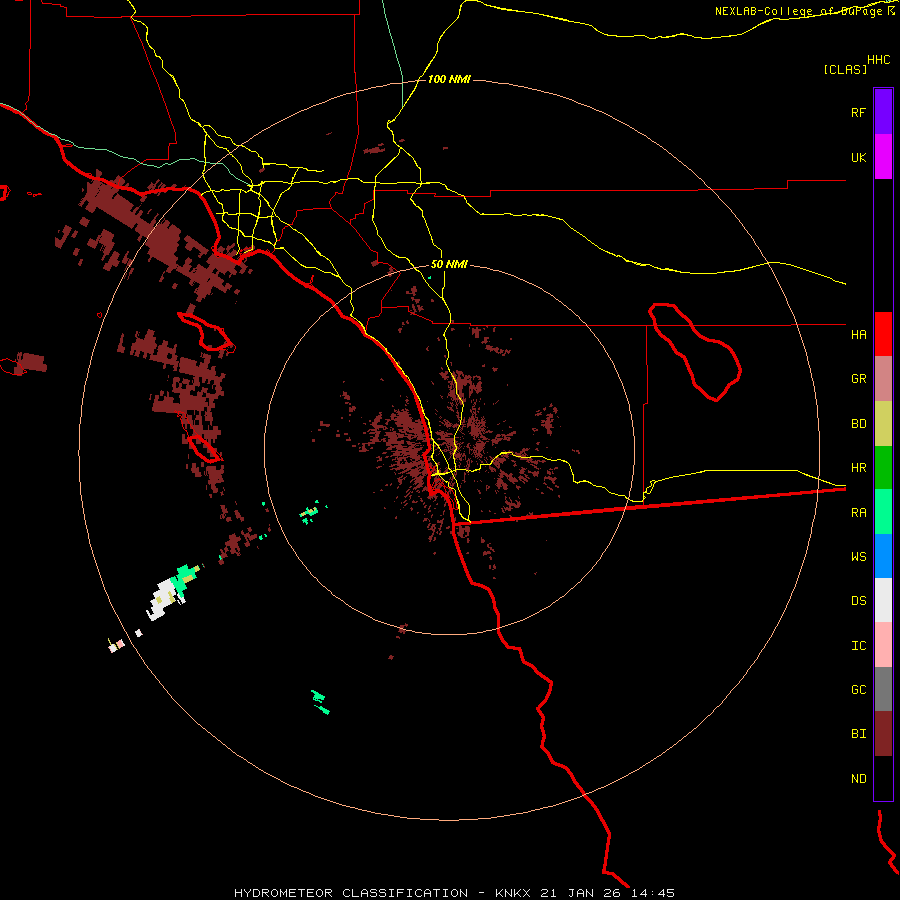
Task: Click the "BI" legend label
Action: pyautogui.click(x=858, y=734)
